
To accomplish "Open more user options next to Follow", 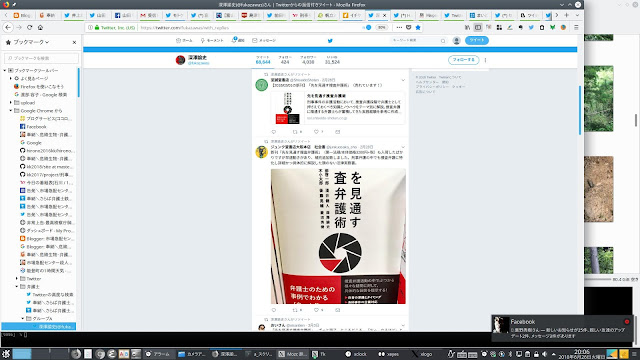I will [x=485, y=60].
